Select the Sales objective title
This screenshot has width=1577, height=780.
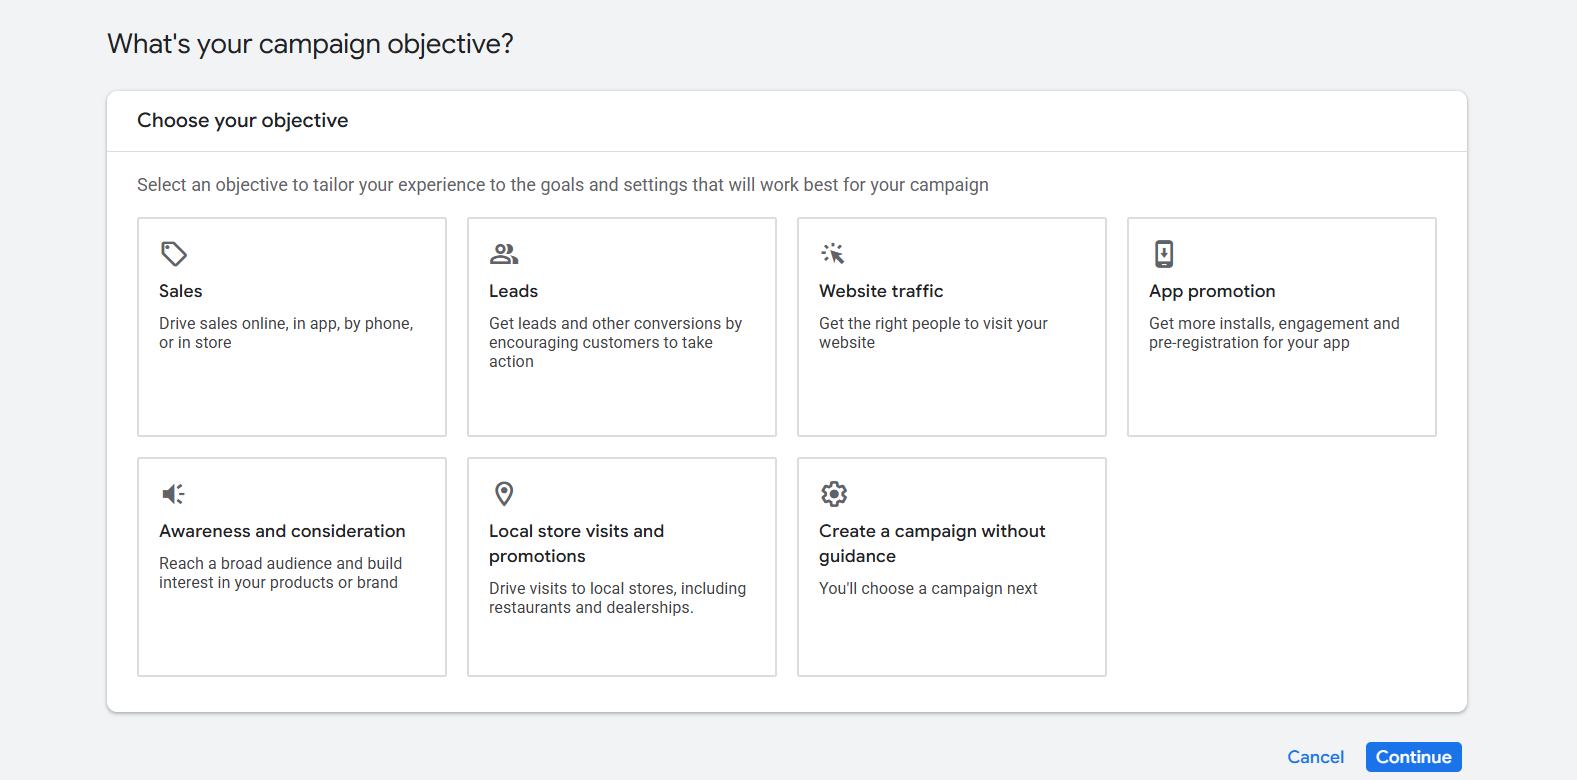181,291
